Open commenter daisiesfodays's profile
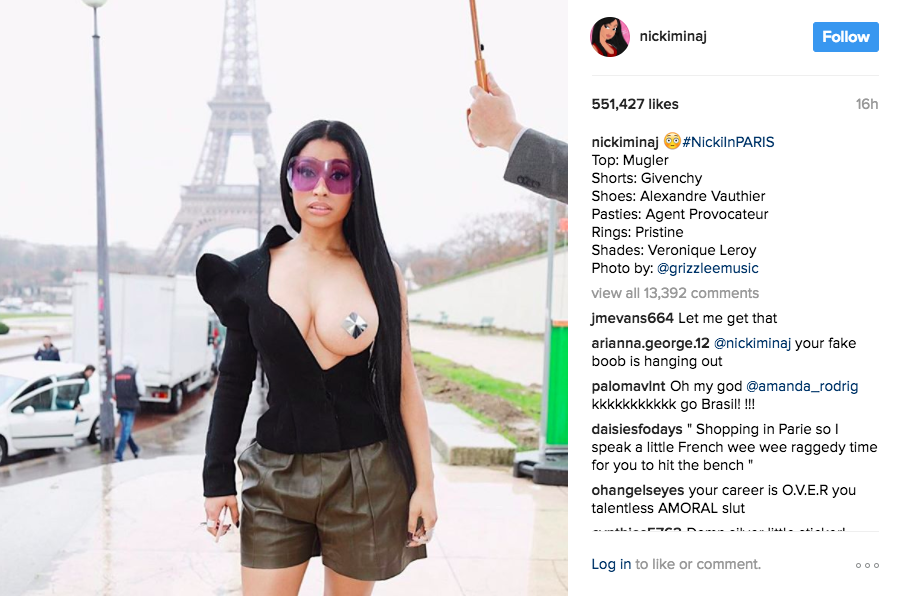Image resolution: width=899 pixels, height=596 pixels. coord(637,429)
